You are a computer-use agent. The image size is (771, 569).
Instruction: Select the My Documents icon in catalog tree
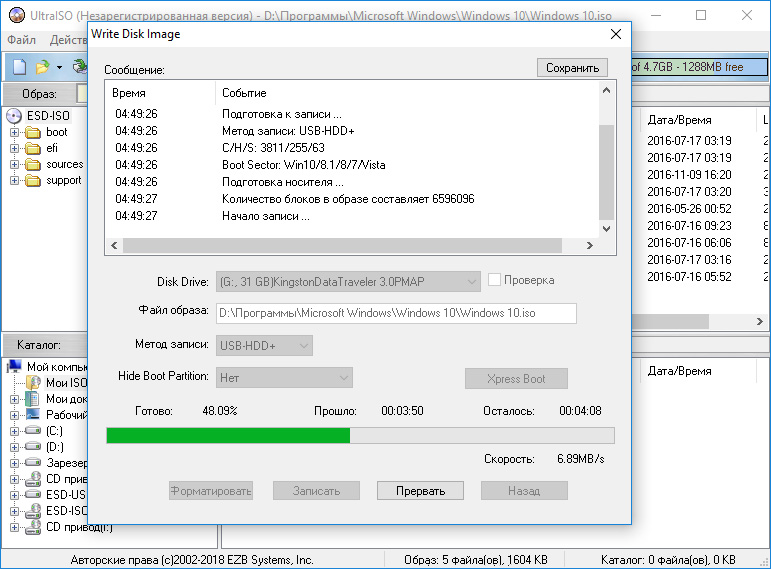(x=33, y=399)
